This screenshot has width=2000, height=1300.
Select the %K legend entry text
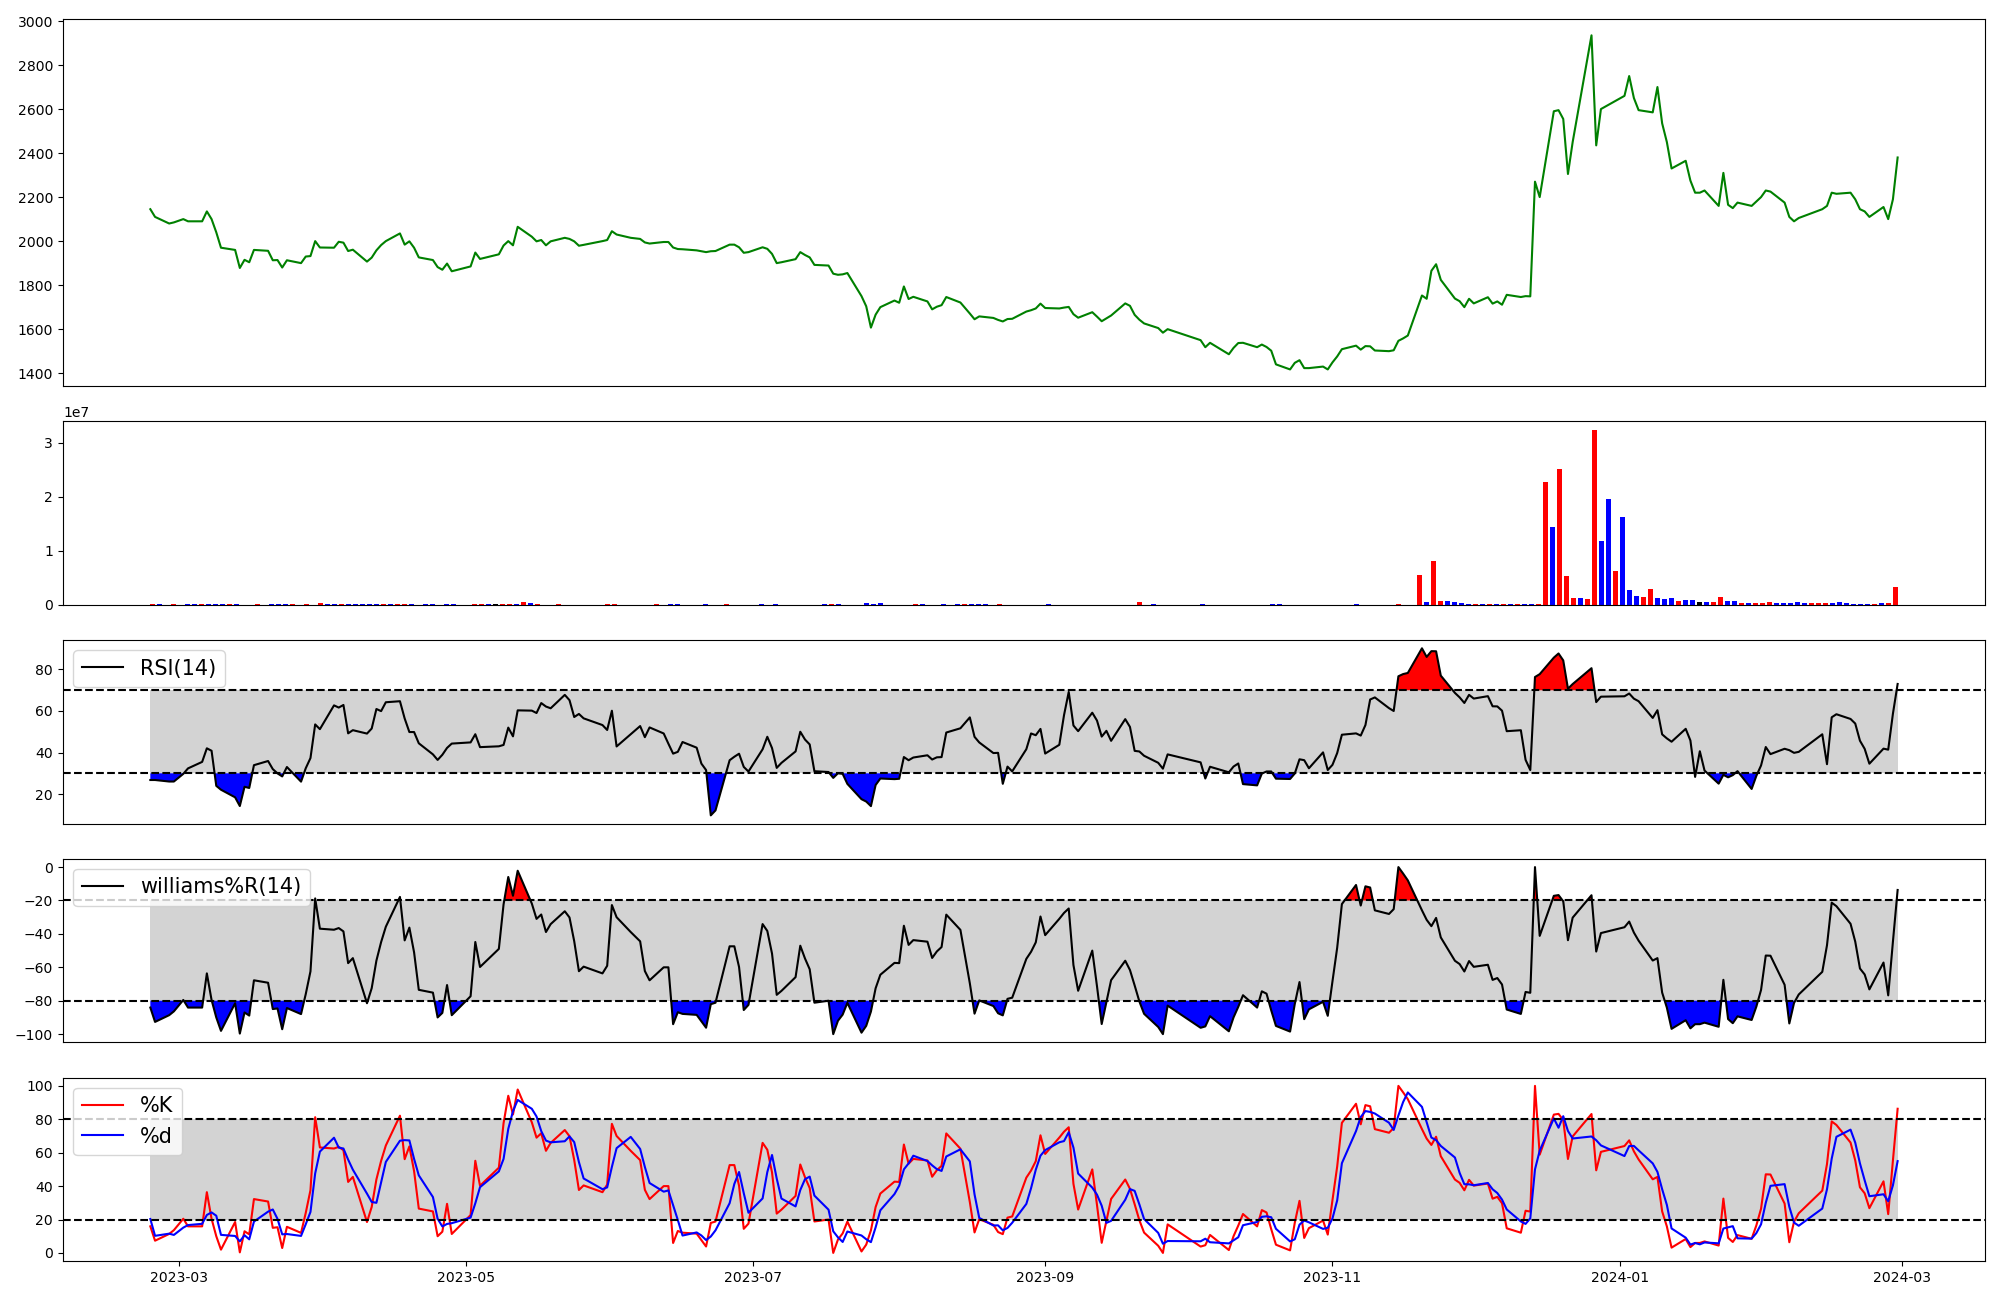click(156, 1105)
